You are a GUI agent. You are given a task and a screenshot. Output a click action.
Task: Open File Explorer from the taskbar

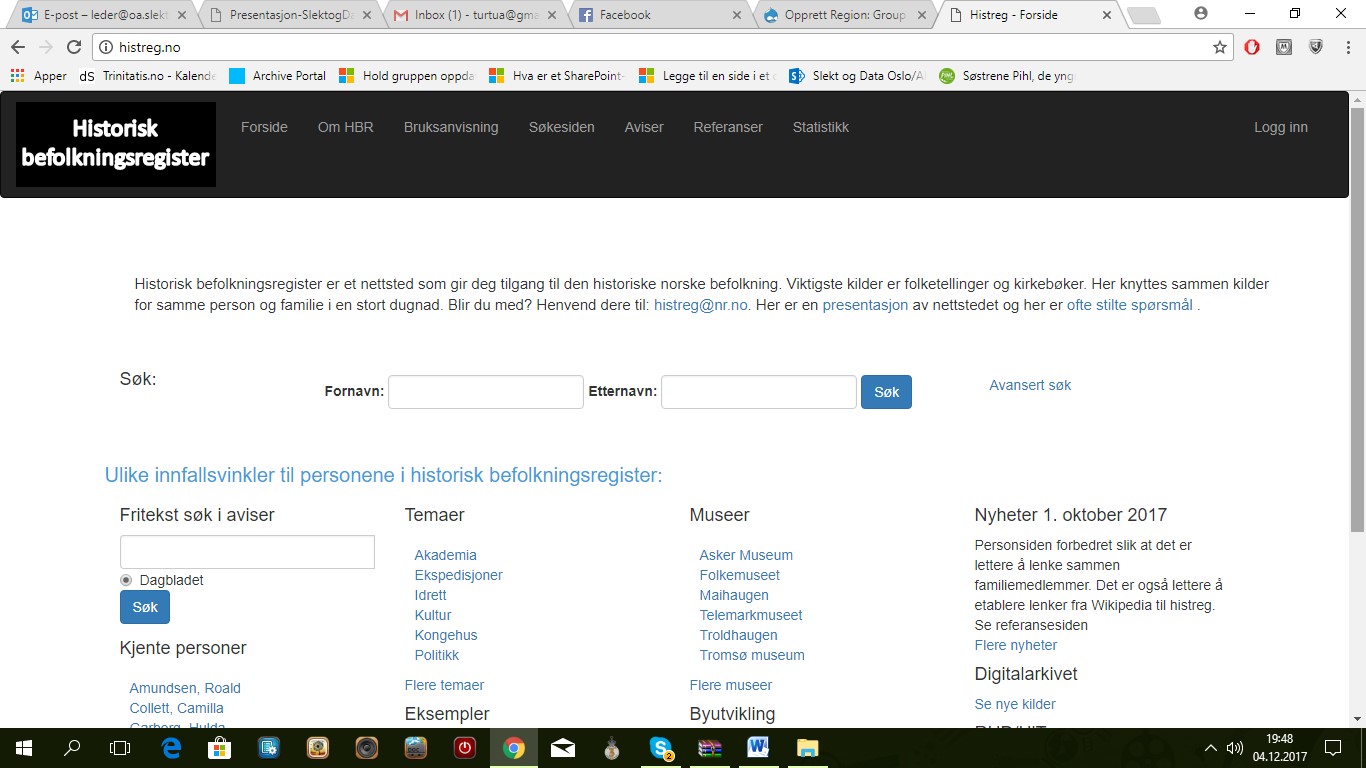[x=806, y=747]
